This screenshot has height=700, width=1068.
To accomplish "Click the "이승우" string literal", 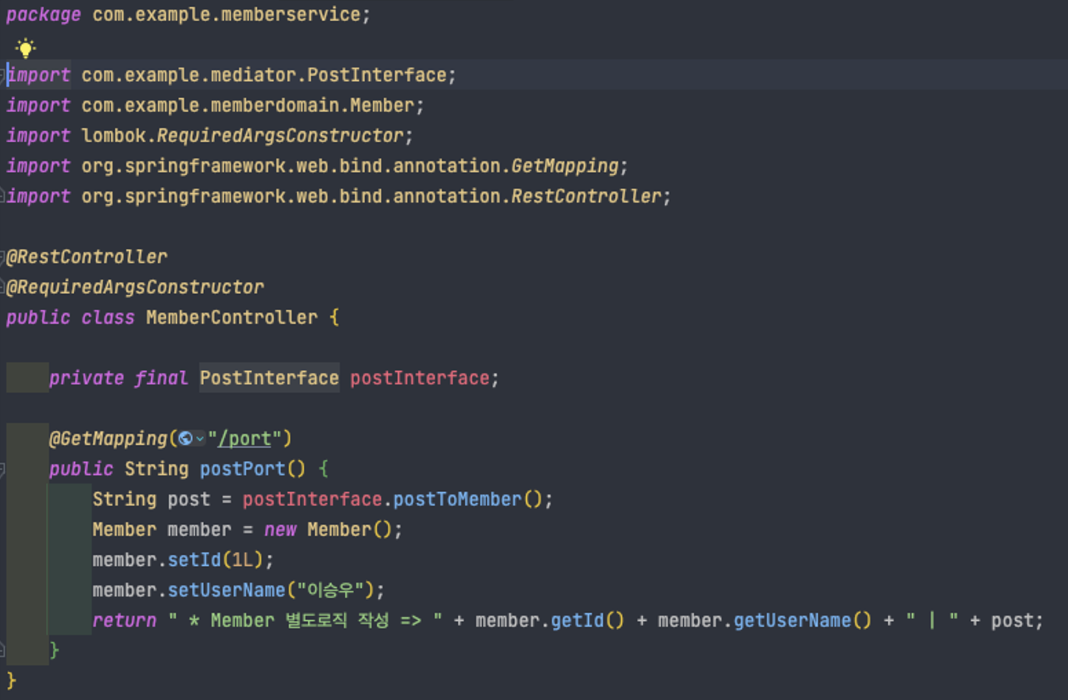I will (x=330, y=590).
